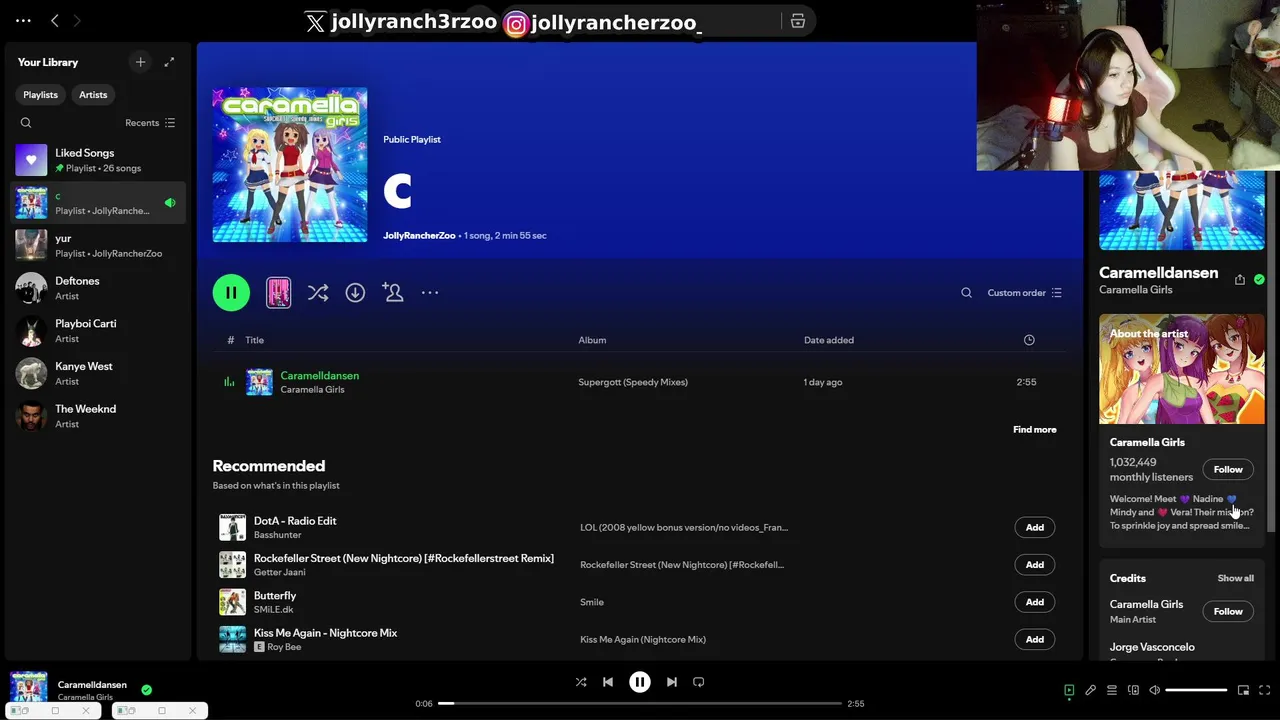The height and width of the screenshot is (720, 1280).
Task: Skip to next track
Action: (x=672, y=682)
